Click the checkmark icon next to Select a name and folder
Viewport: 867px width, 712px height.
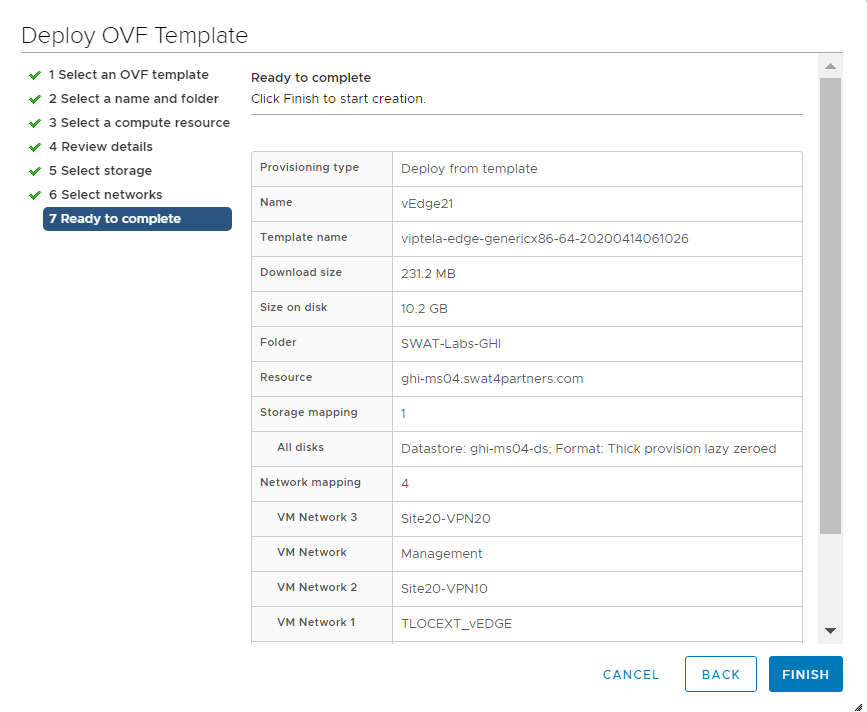pos(35,99)
